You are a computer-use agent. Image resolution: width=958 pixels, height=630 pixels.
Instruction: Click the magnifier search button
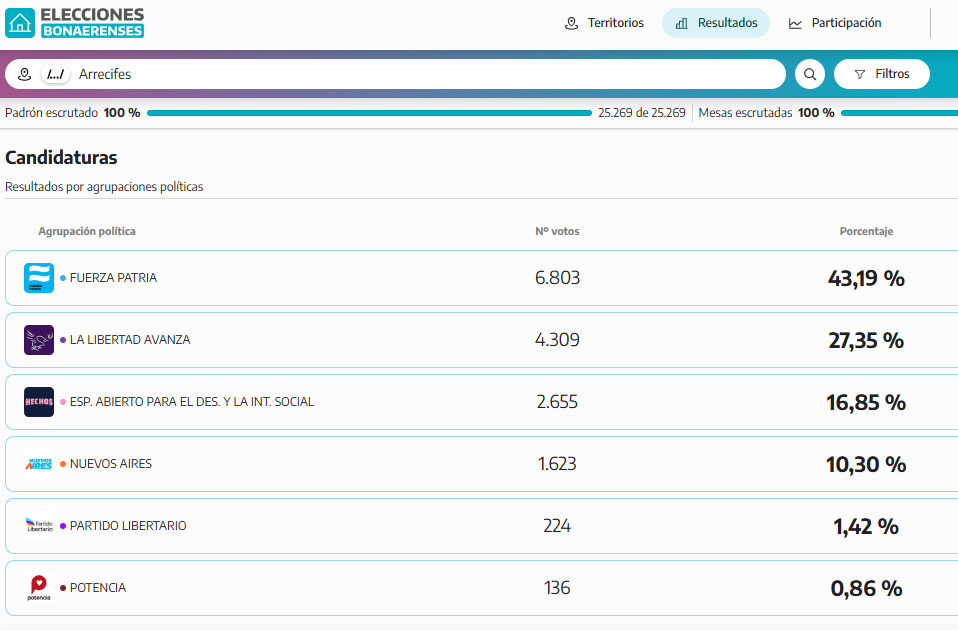click(809, 74)
